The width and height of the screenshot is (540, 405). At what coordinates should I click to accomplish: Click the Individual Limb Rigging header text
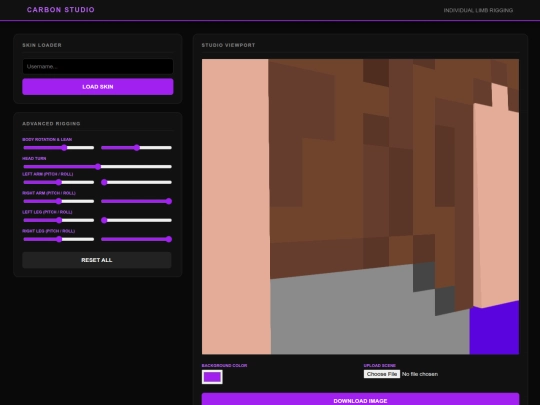pyautogui.click(x=478, y=10)
